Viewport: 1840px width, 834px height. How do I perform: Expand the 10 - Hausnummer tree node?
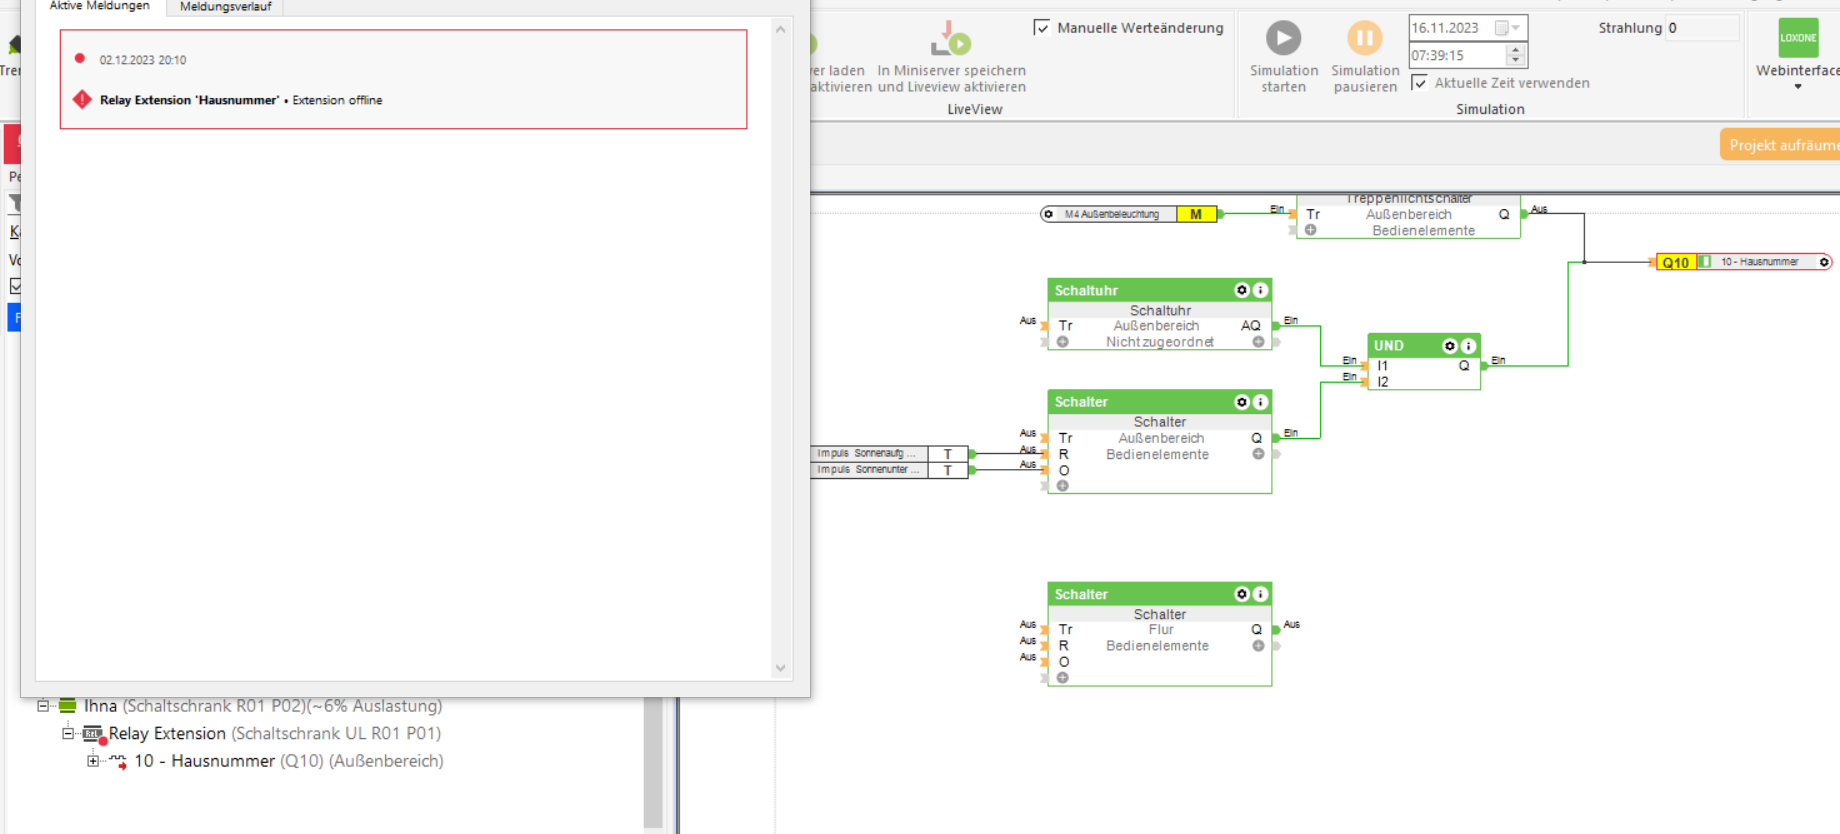click(x=93, y=761)
